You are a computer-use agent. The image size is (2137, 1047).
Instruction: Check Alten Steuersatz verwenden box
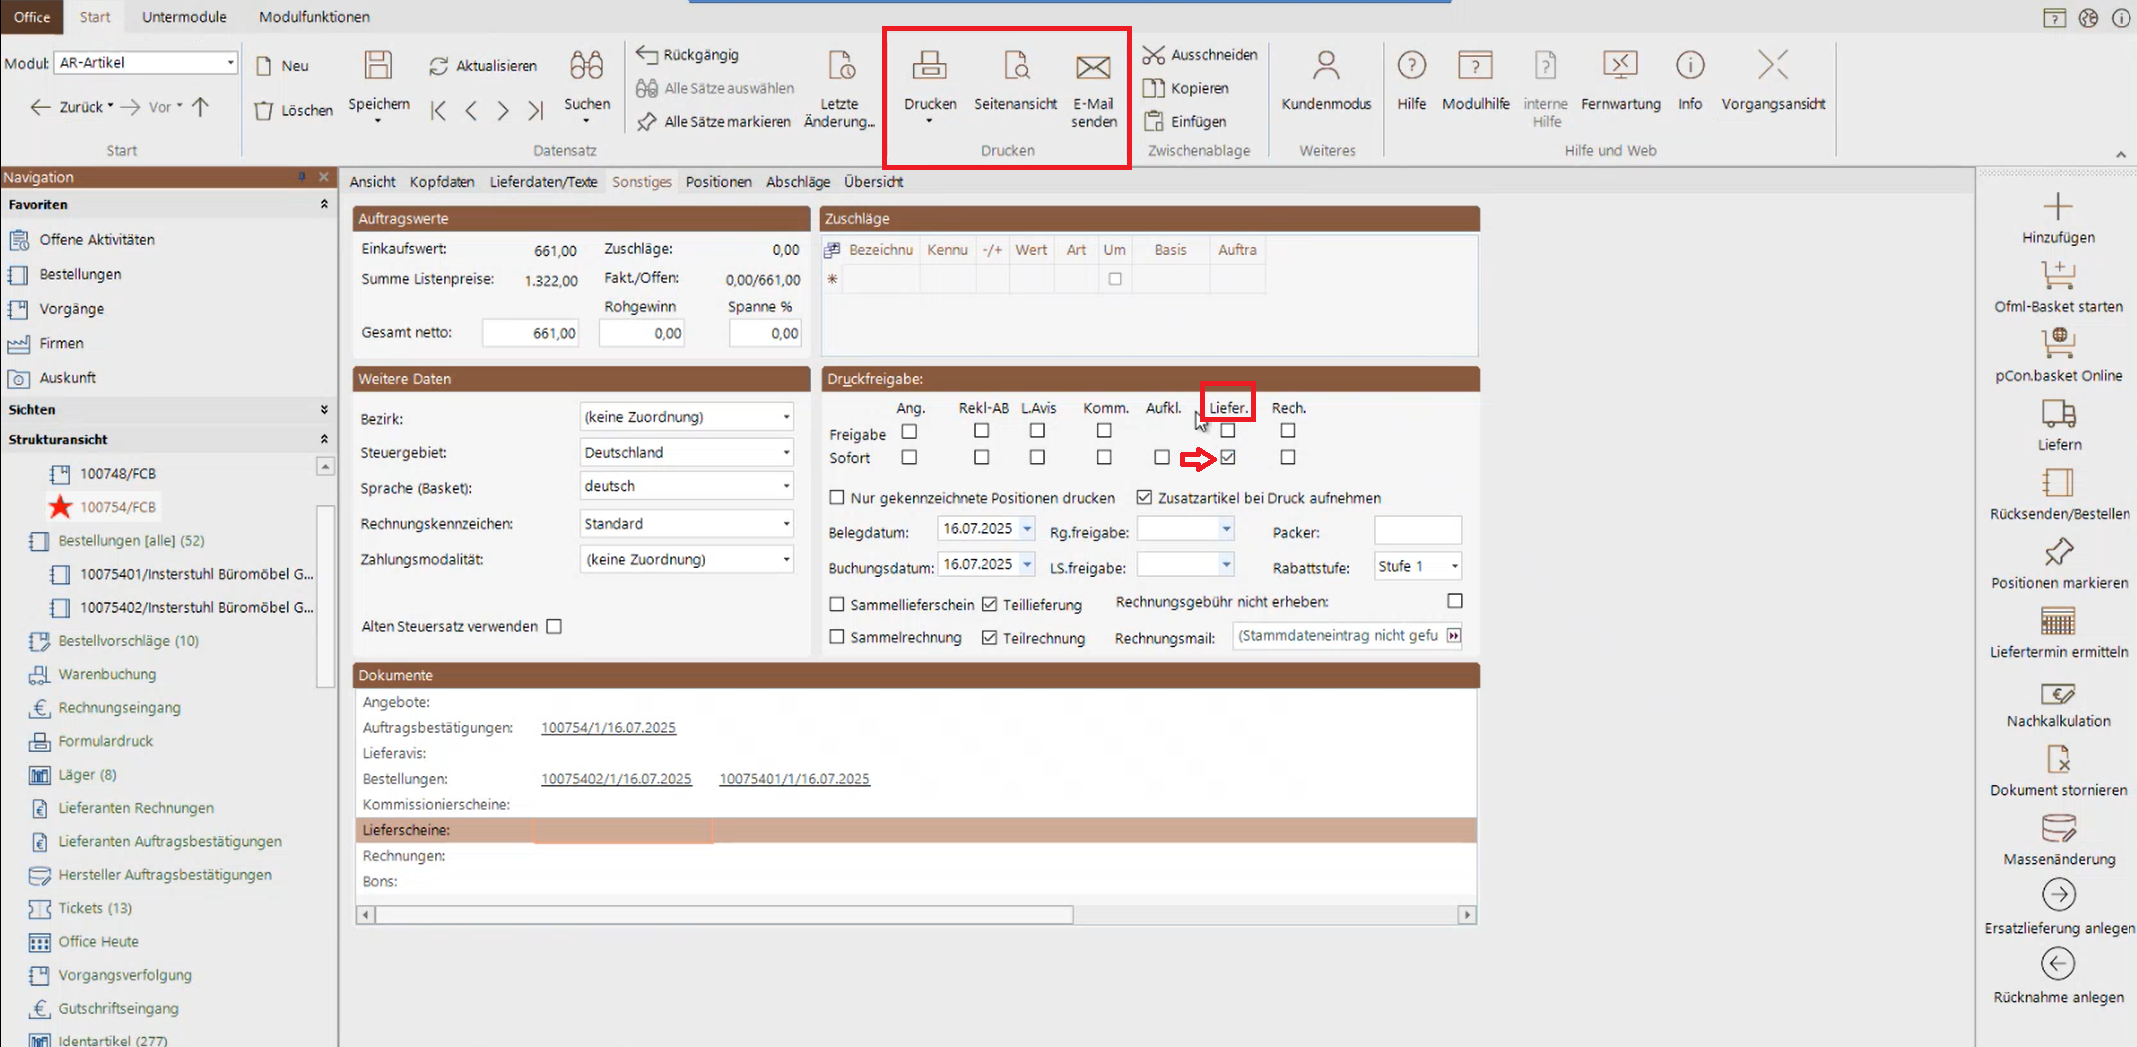tap(554, 626)
